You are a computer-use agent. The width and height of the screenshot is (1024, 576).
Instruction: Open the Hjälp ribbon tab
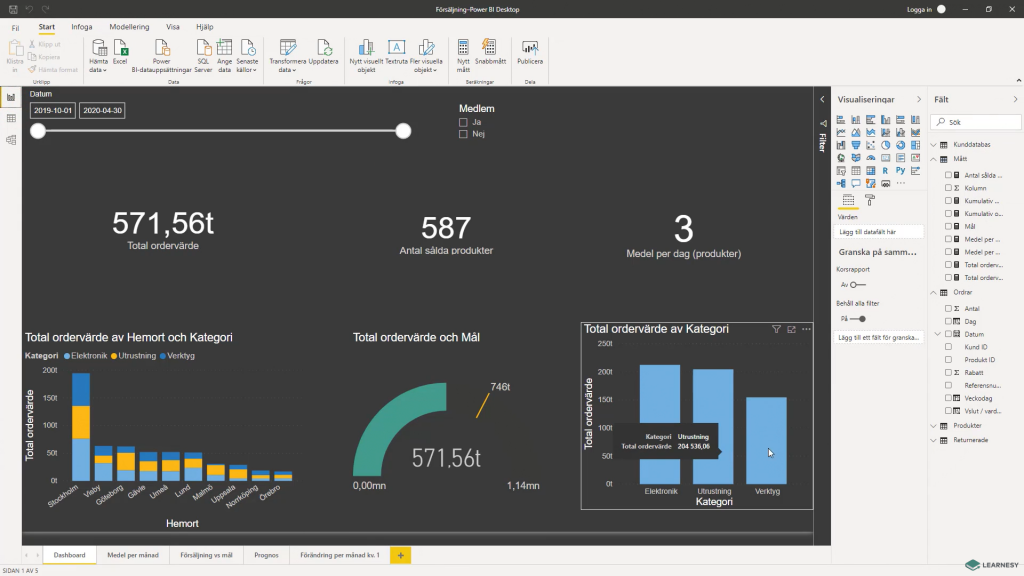coord(204,27)
